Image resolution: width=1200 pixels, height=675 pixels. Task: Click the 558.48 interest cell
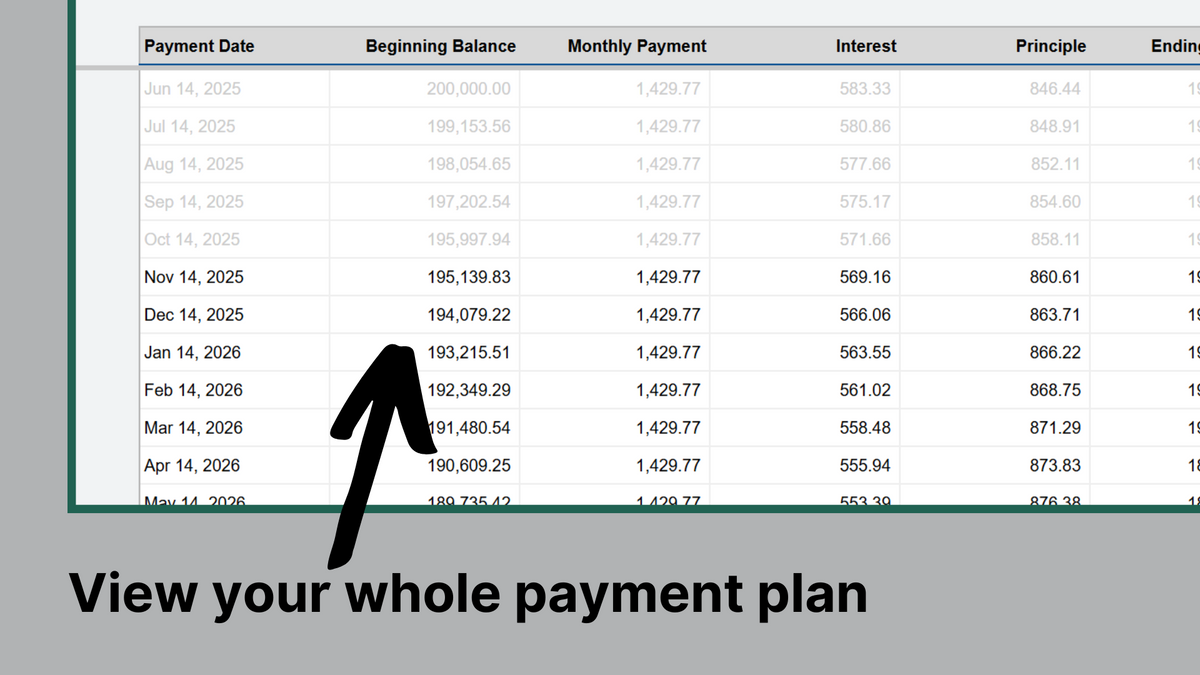pos(805,428)
